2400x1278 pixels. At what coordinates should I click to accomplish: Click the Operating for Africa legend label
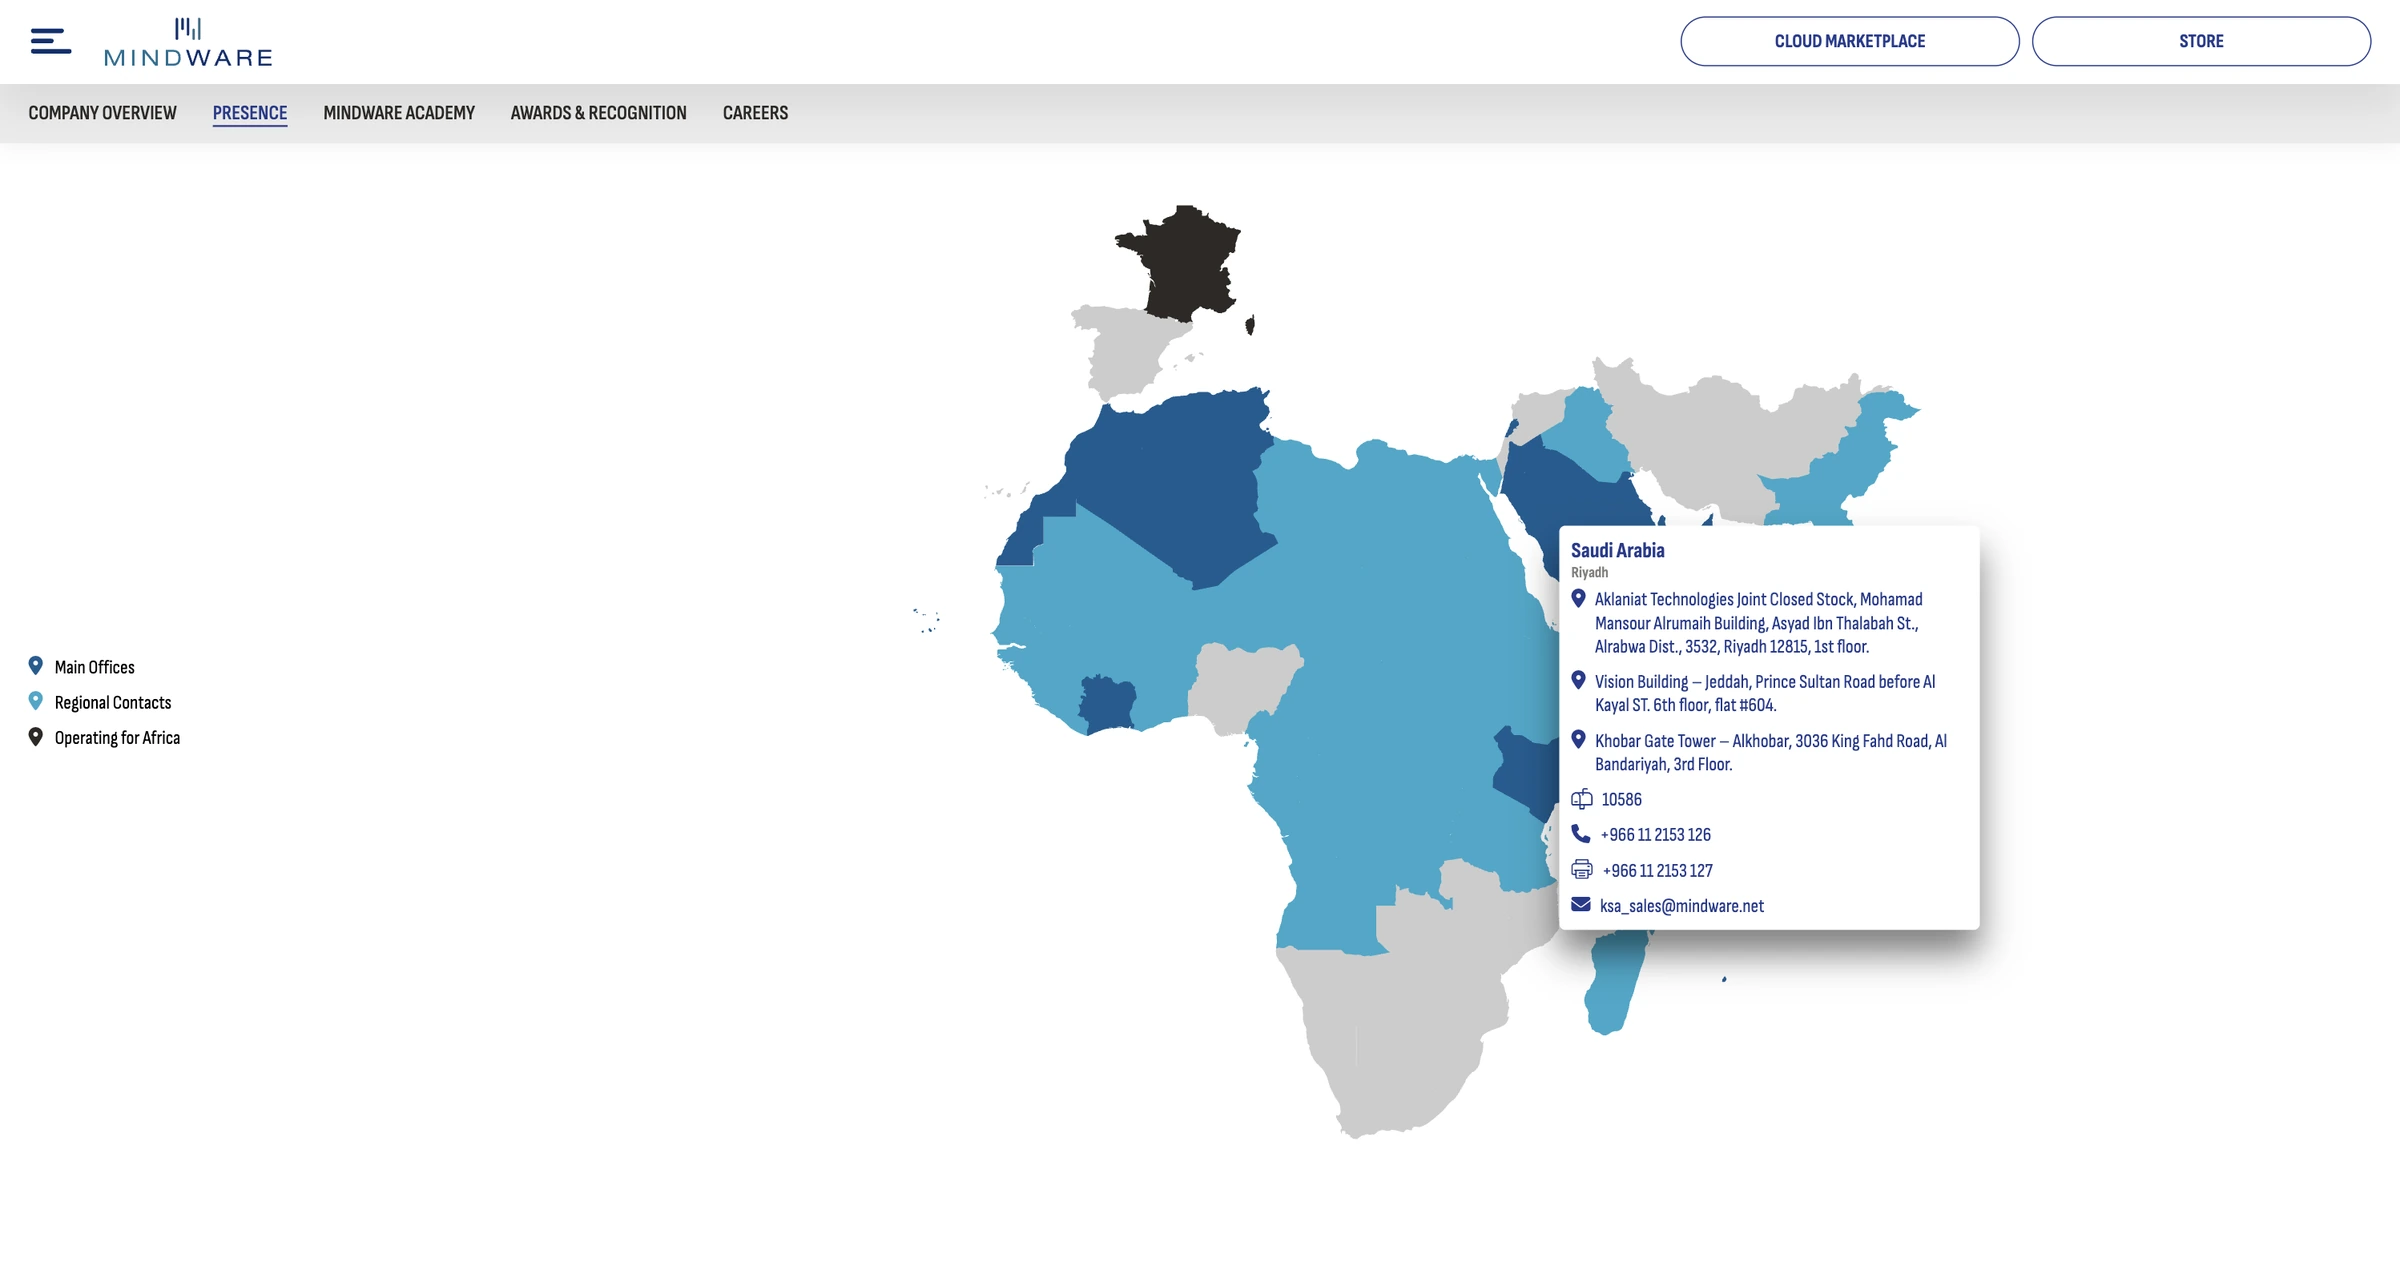[x=118, y=738]
